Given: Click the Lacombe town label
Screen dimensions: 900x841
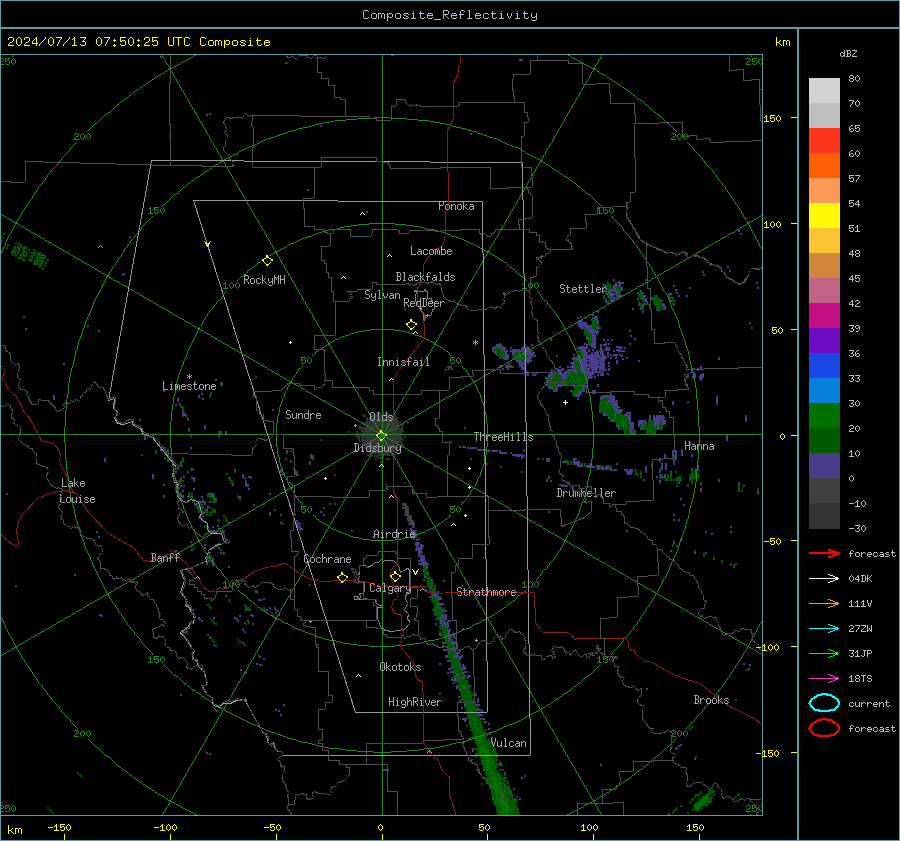Looking at the screenshot, I should pos(431,251).
